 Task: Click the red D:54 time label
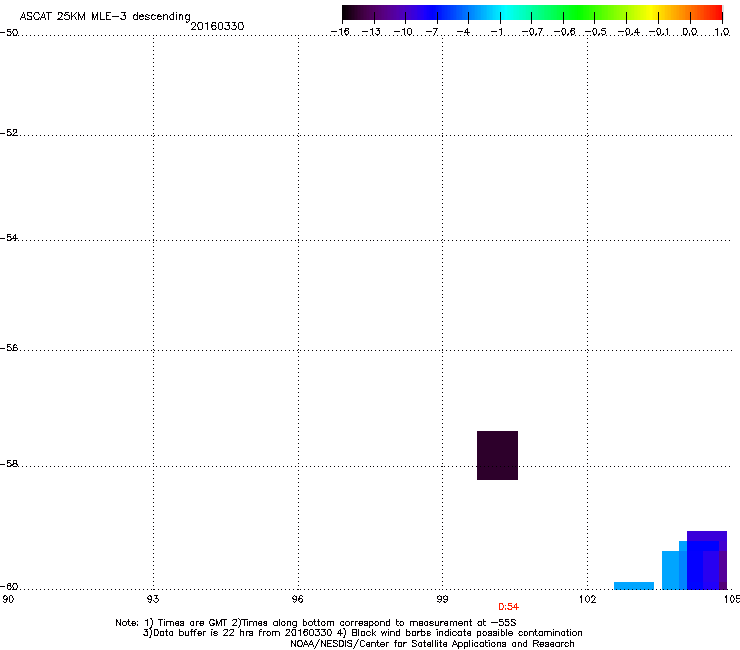508,607
